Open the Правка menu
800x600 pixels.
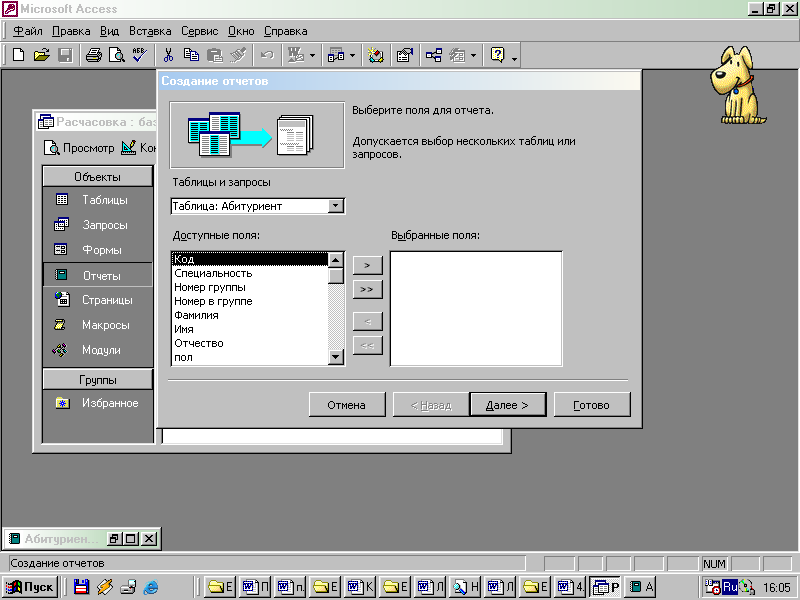(x=71, y=31)
